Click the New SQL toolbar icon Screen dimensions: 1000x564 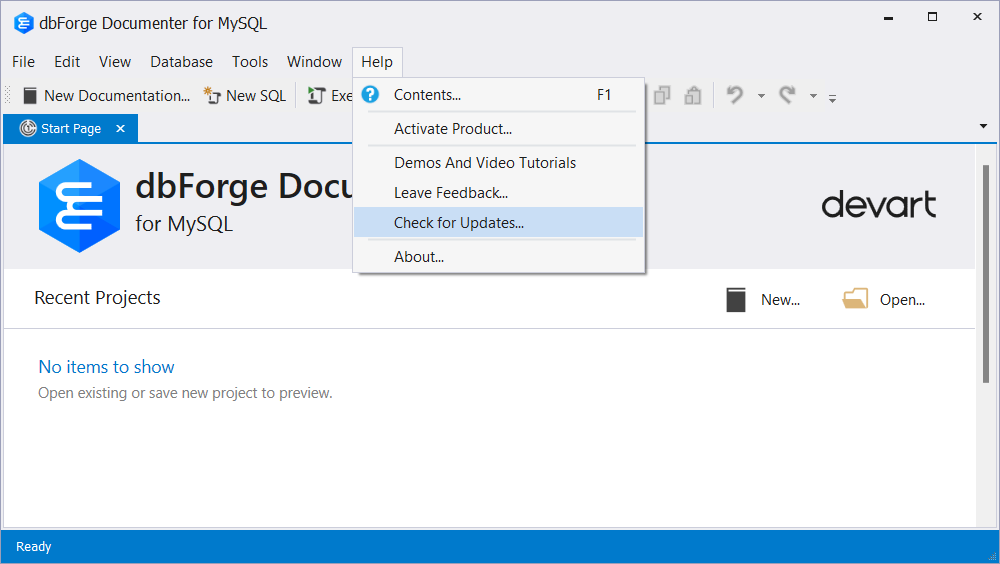coord(212,96)
